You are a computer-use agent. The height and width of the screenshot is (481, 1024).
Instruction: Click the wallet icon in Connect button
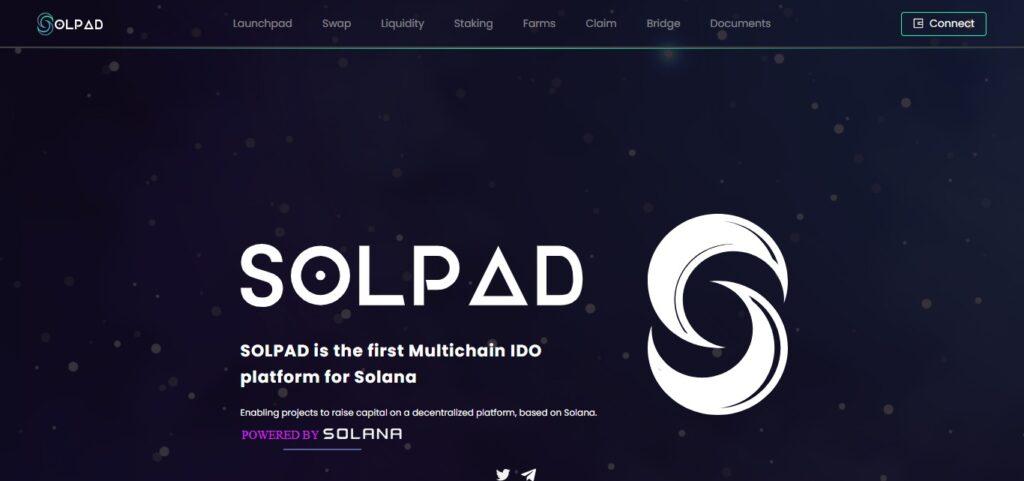(918, 23)
